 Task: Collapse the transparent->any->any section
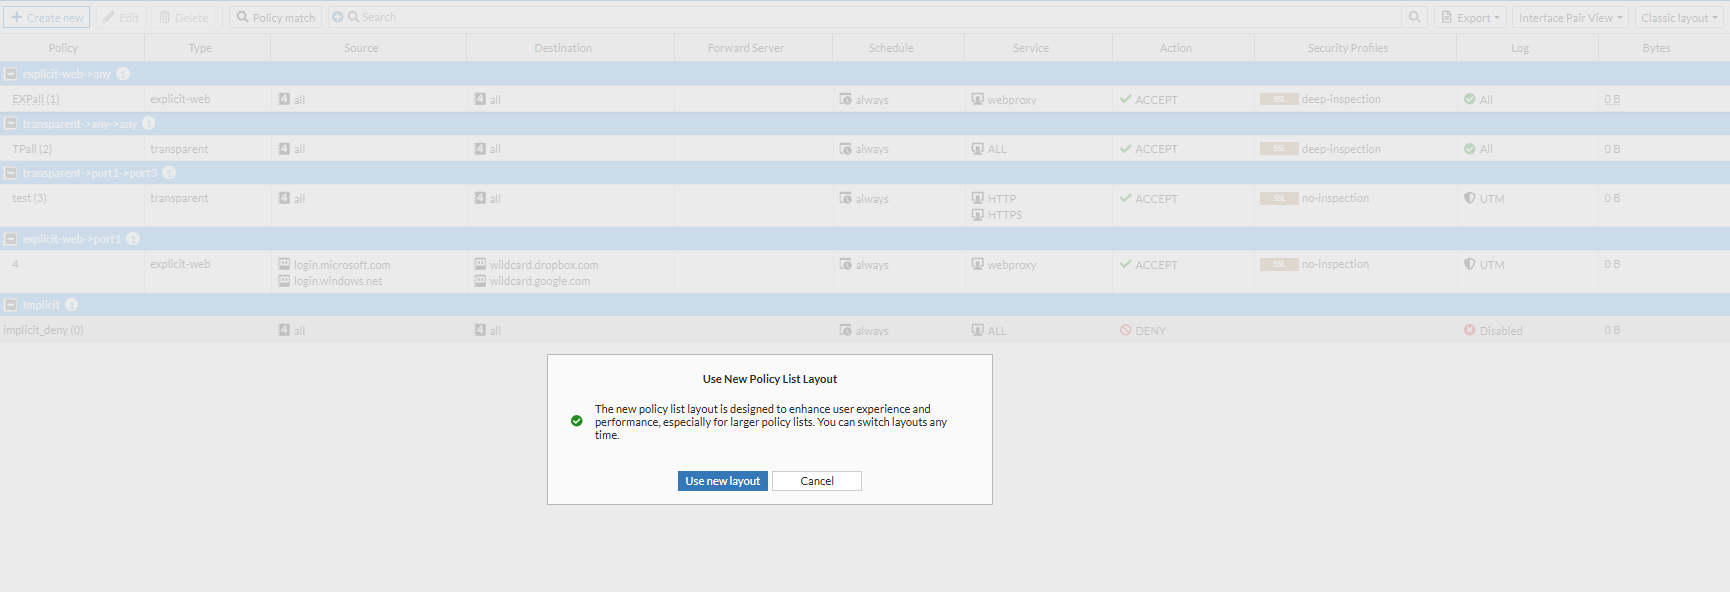click(x=11, y=123)
